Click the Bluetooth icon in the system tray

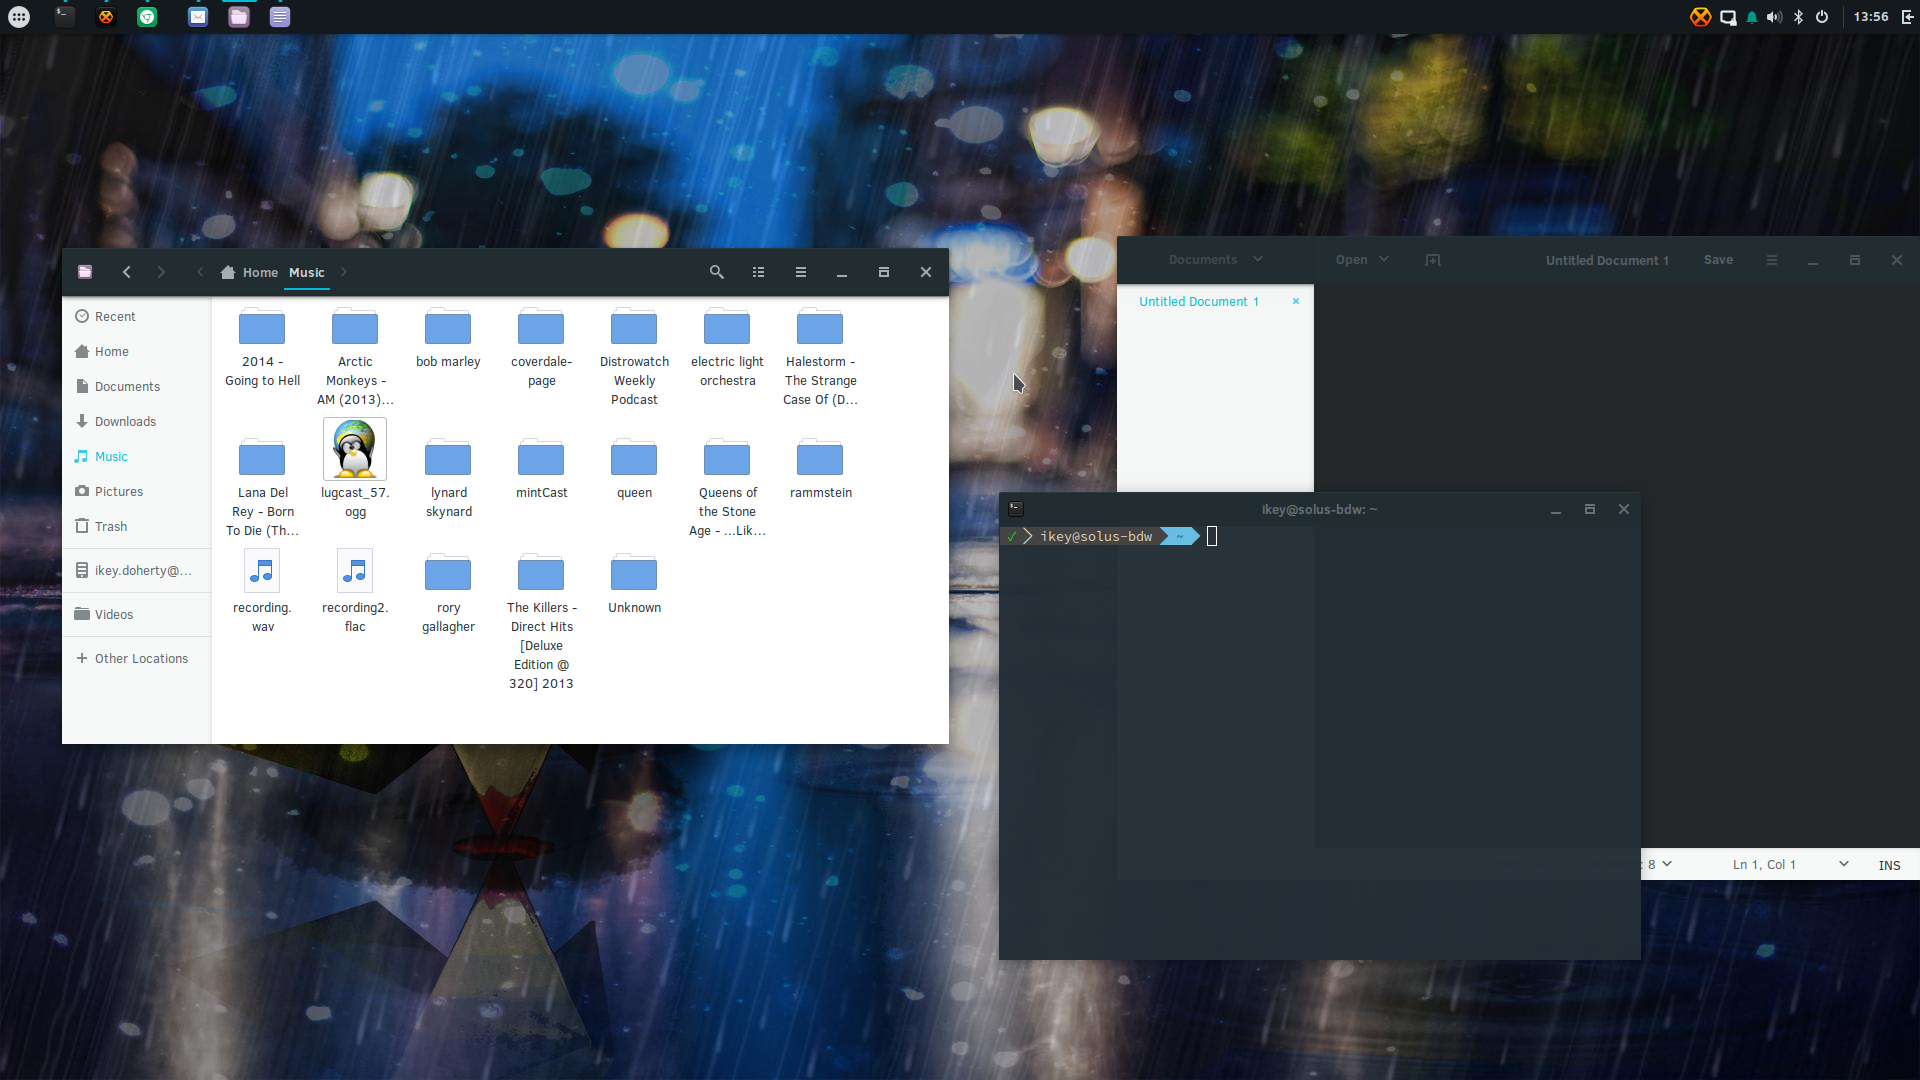(1798, 17)
